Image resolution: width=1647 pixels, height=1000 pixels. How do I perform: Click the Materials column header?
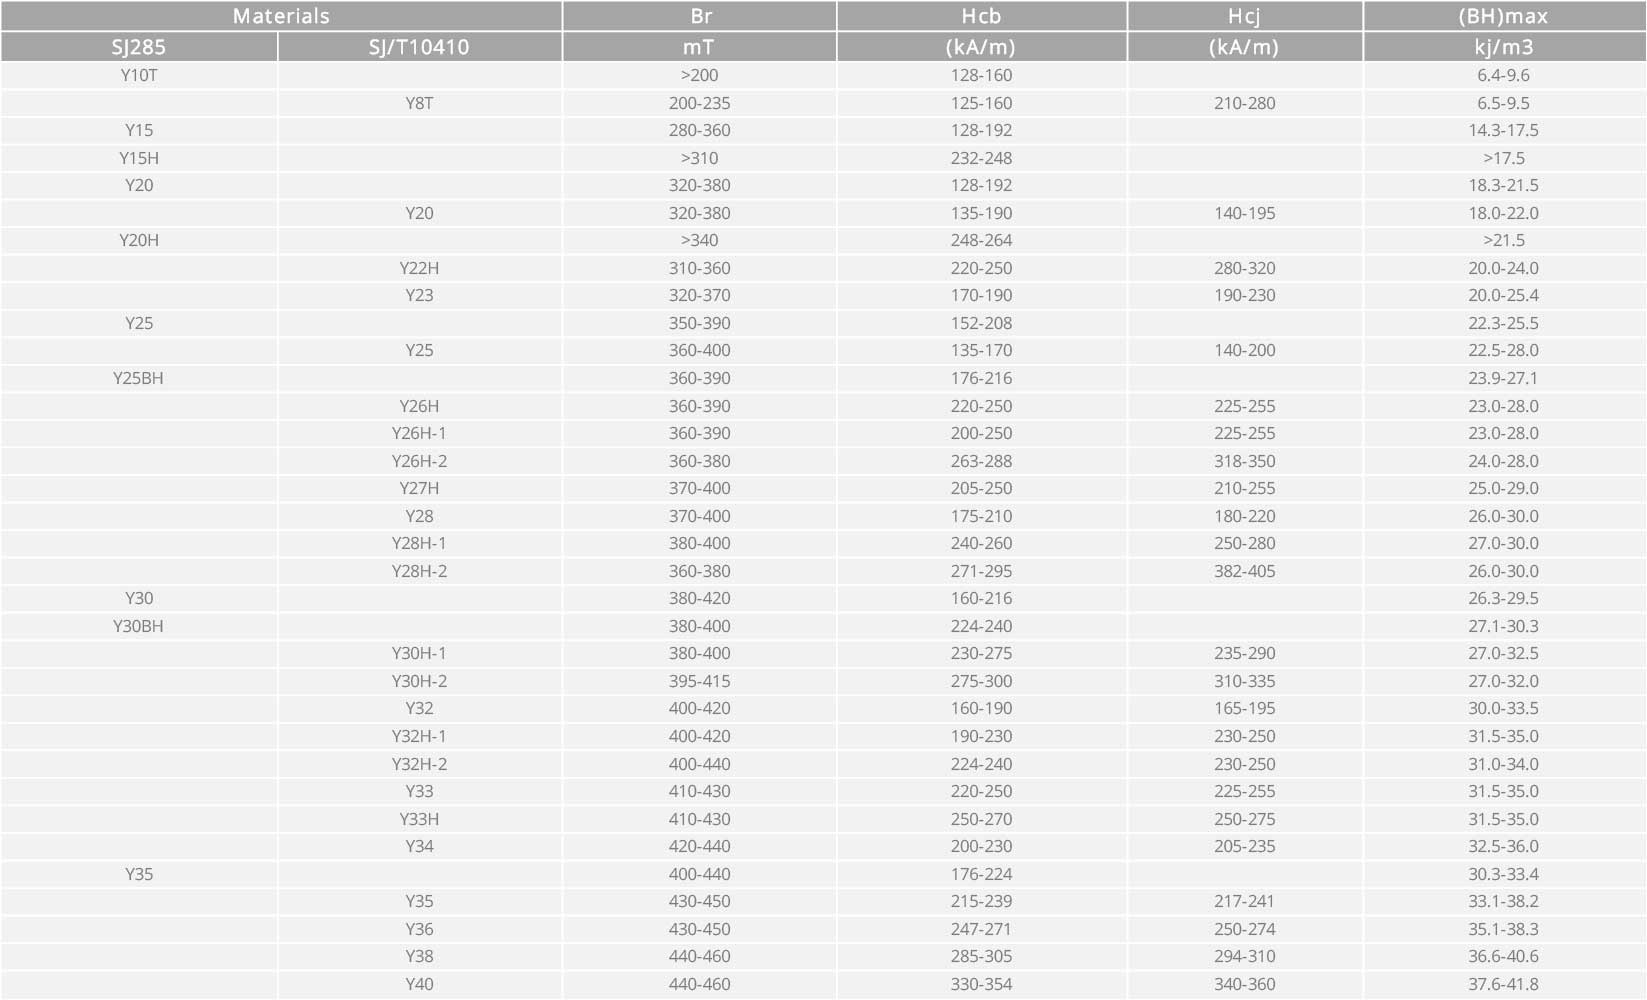coord(281,16)
